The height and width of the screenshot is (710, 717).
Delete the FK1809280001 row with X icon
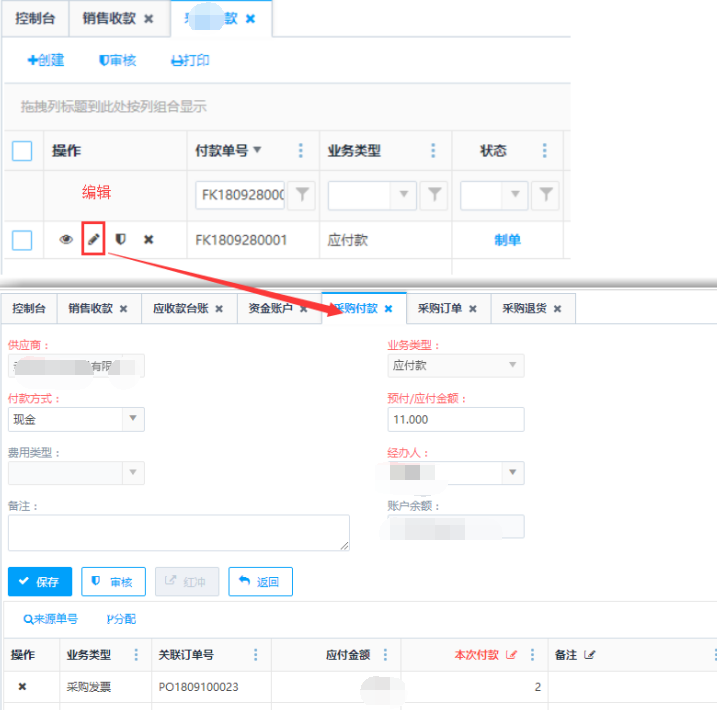pos(149,240)
